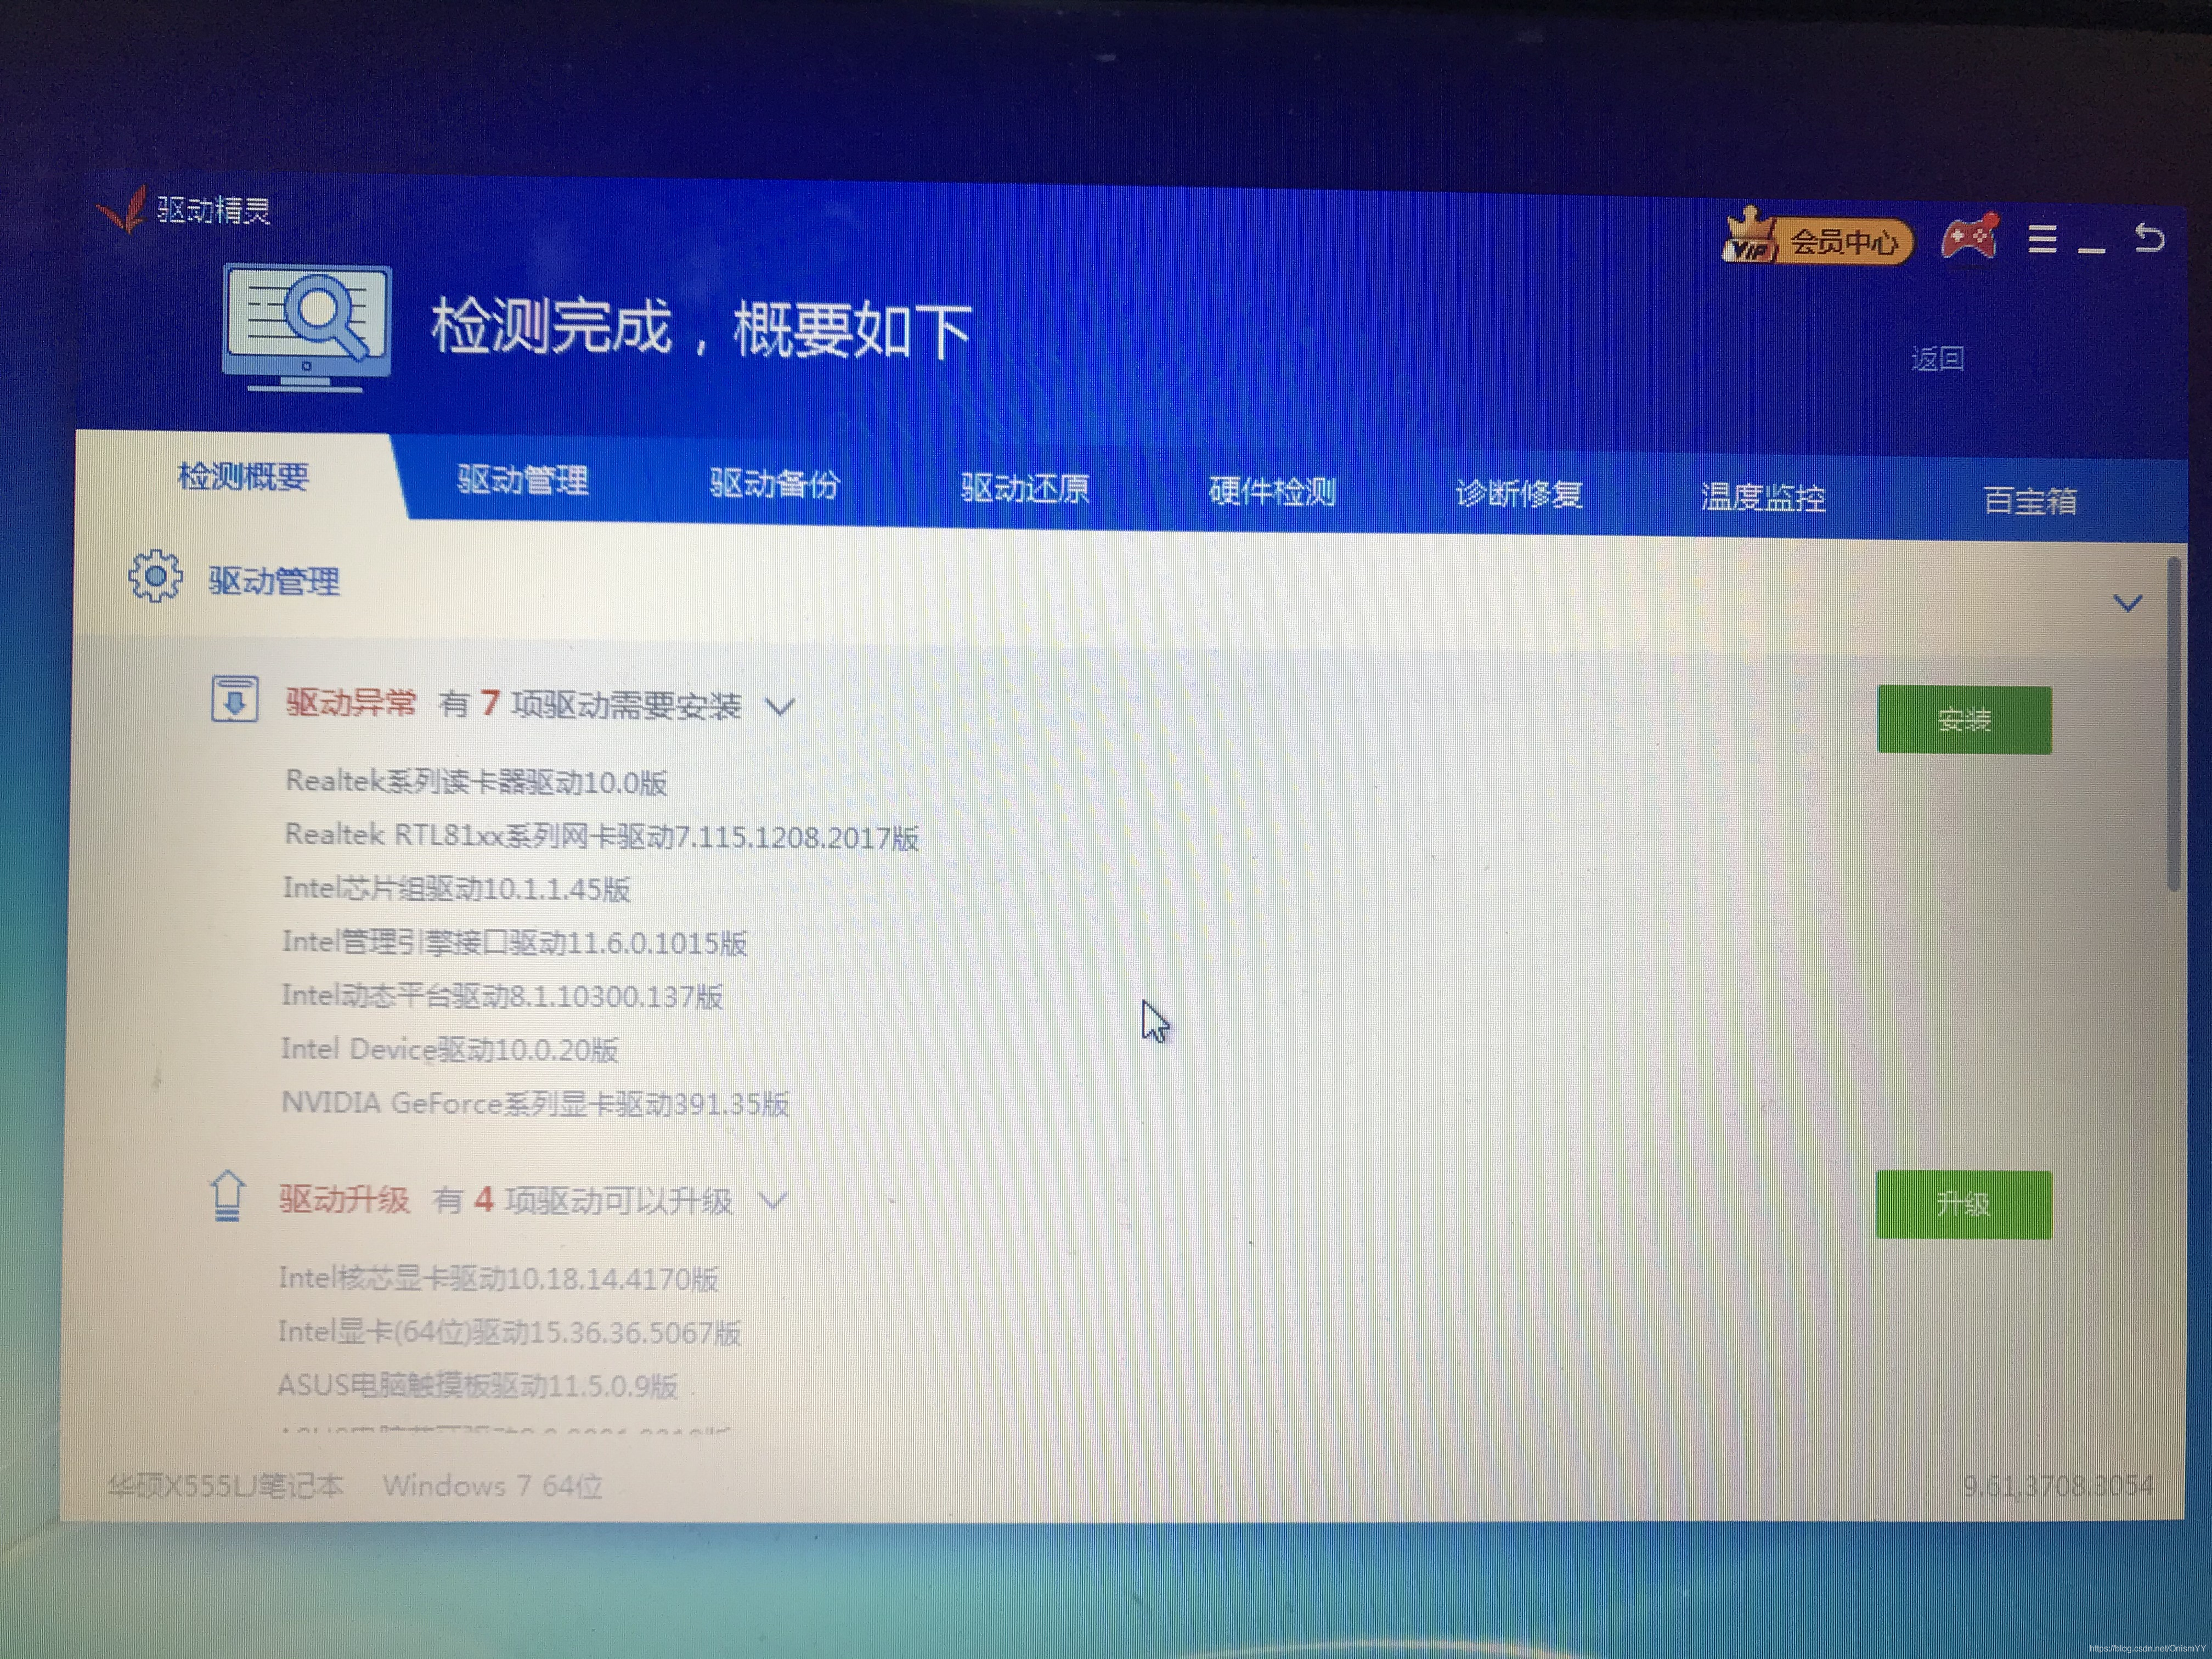Switch to the 驱动备份 tab
This screenshot has width=2212, height=1659.
(x=774, y=484)
